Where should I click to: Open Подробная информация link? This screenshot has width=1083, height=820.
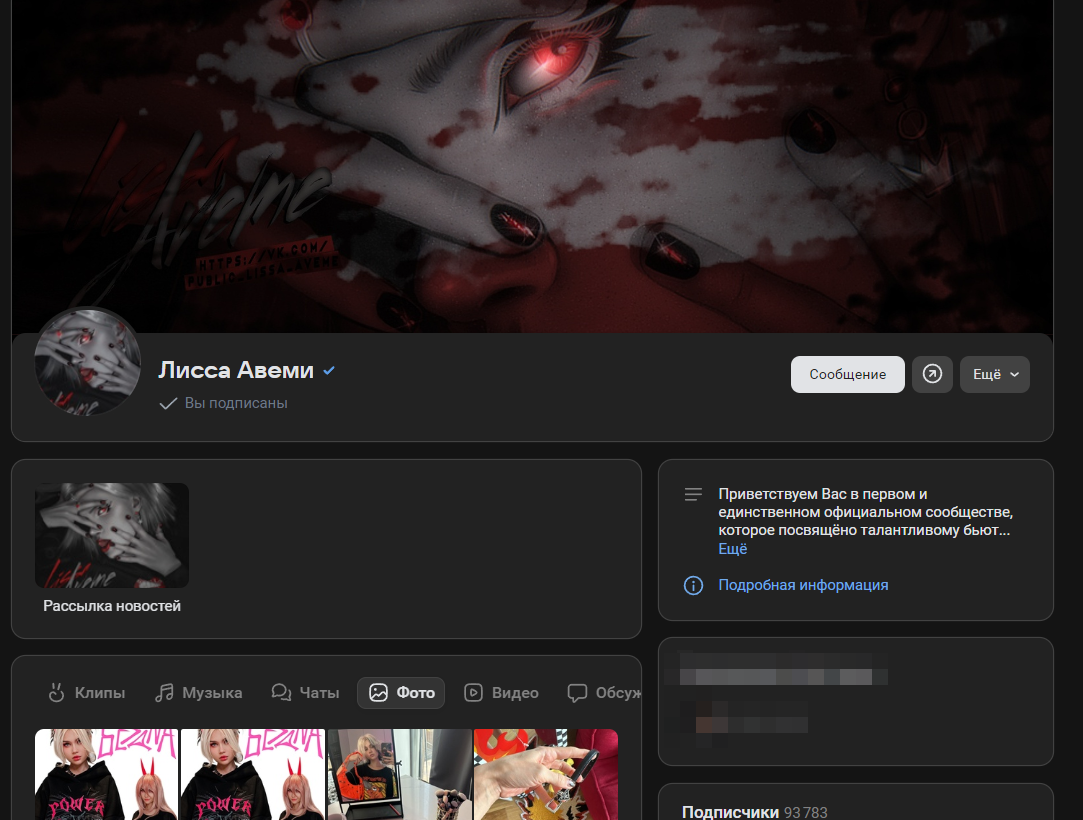tap(803, 585)
